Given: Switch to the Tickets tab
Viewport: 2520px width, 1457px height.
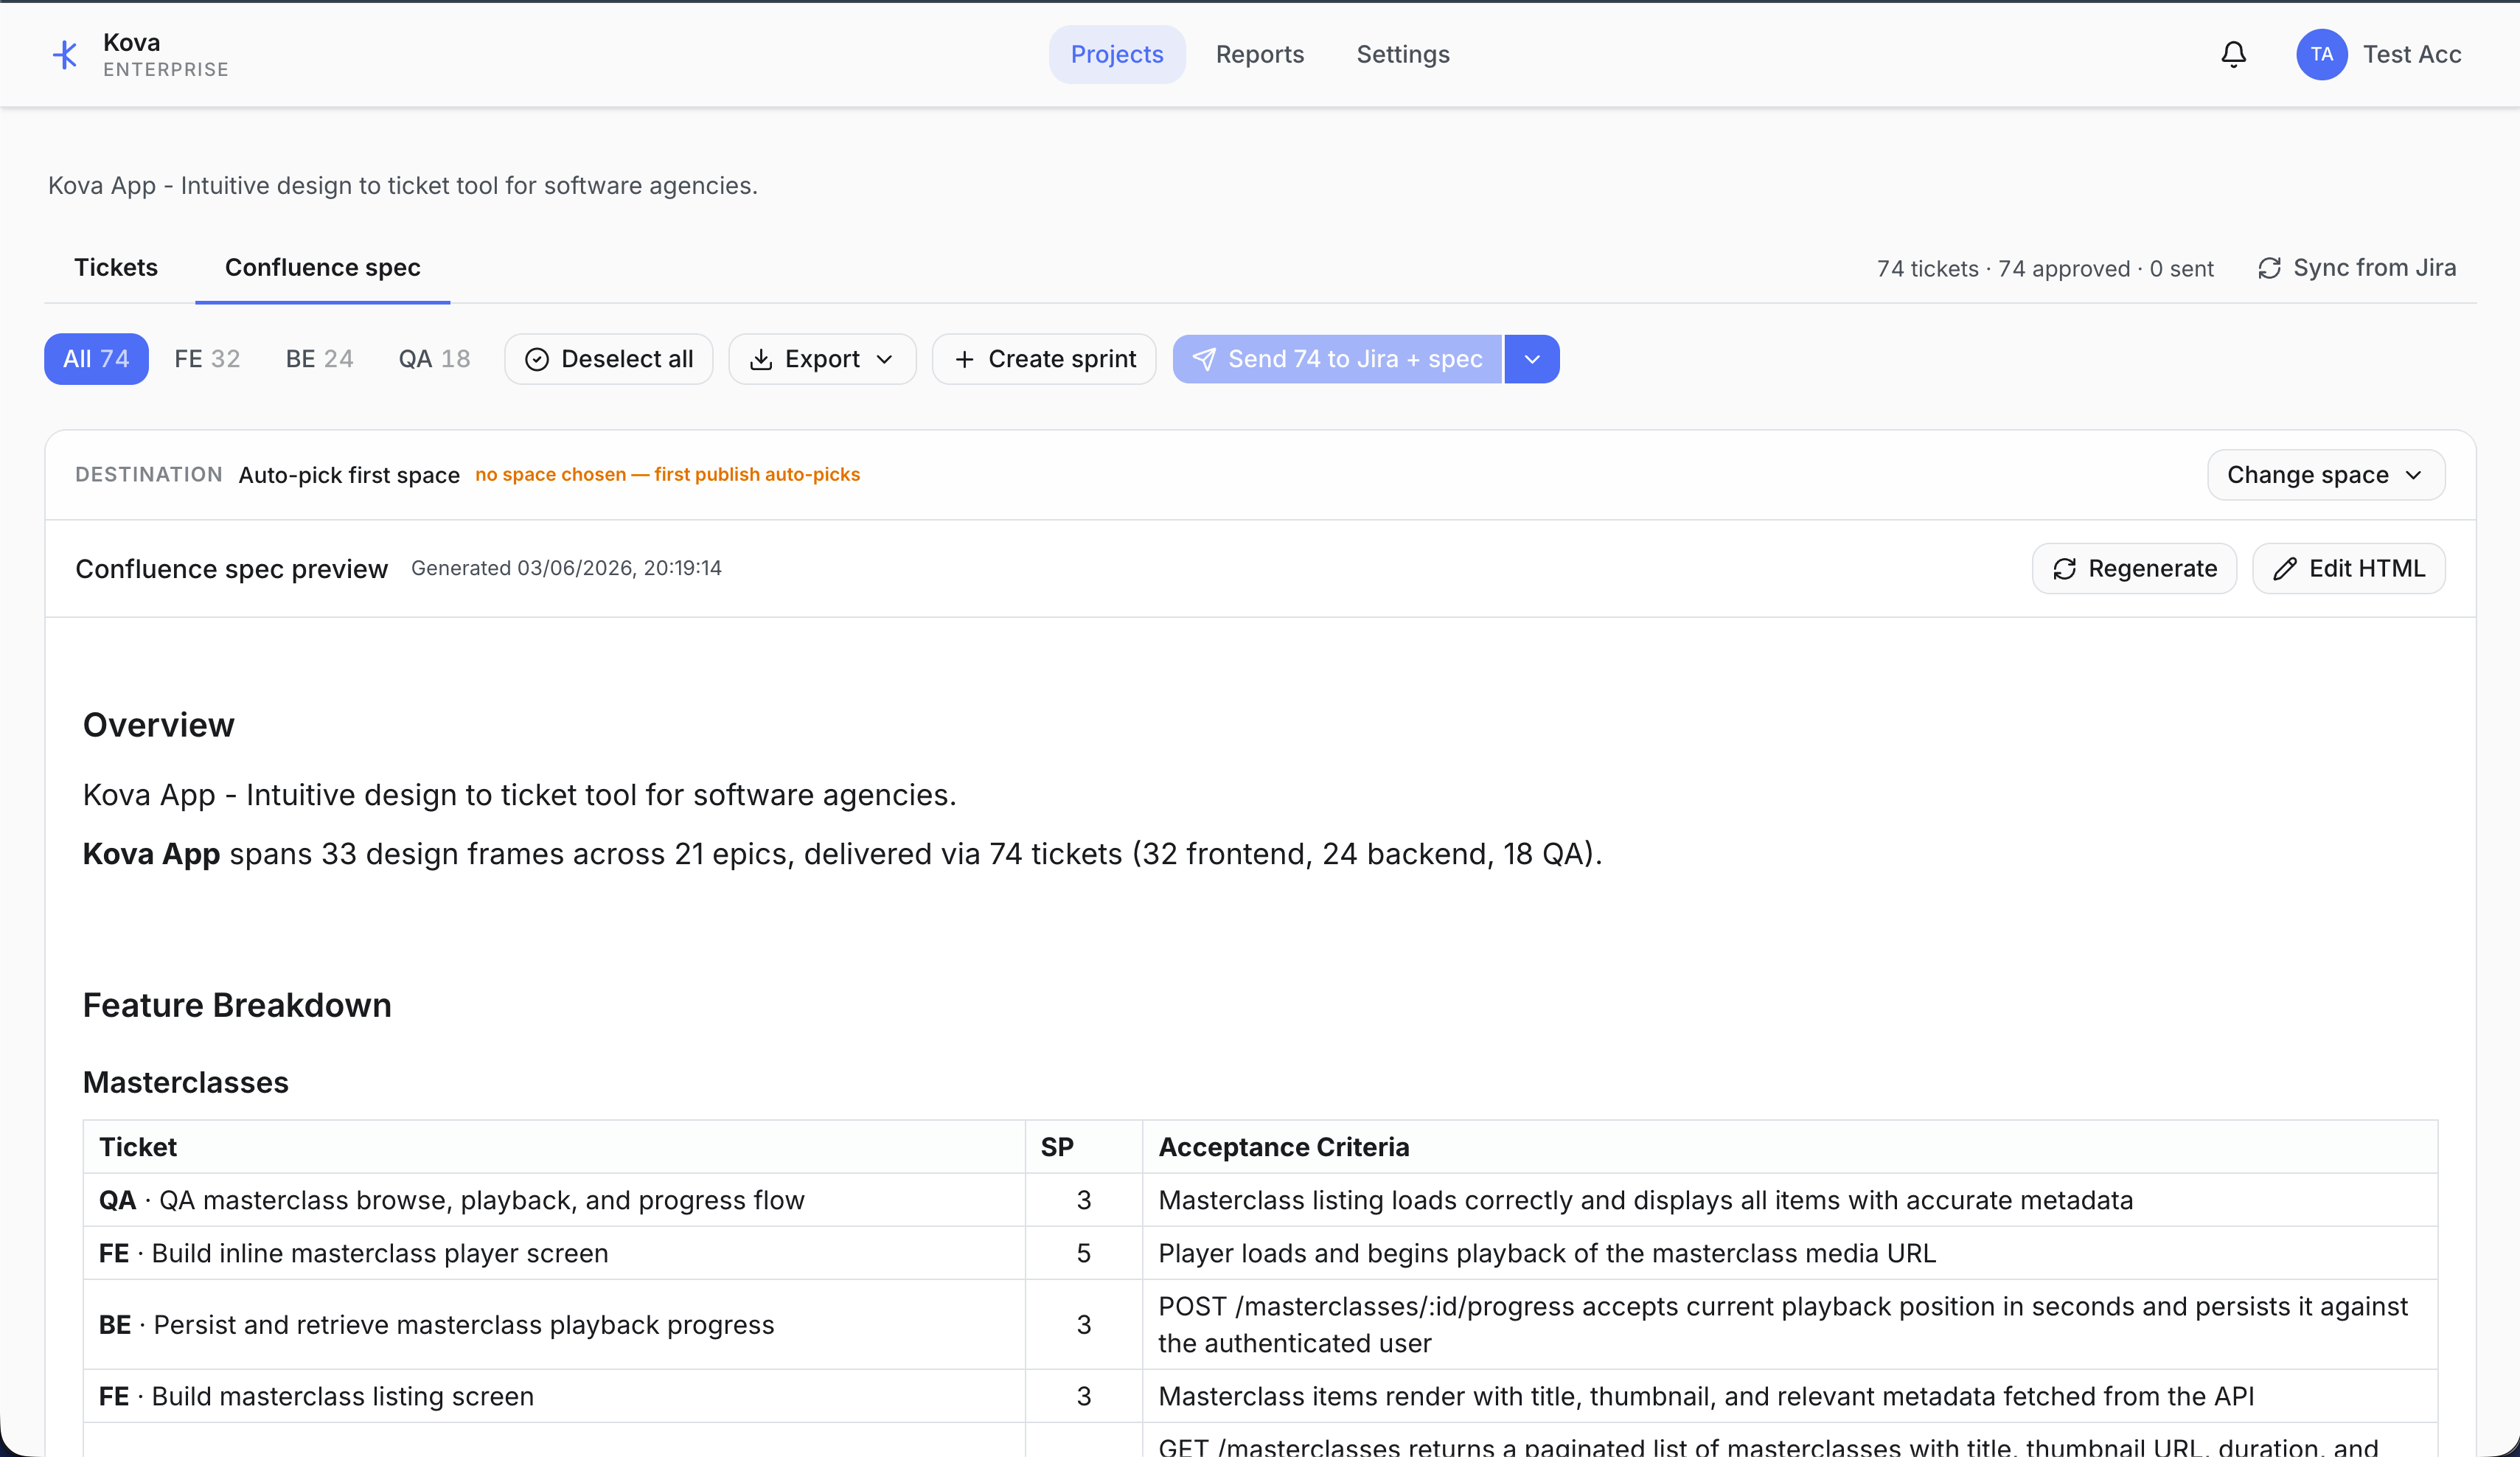Looking at the screenshot, I should (x=116, y=267).
